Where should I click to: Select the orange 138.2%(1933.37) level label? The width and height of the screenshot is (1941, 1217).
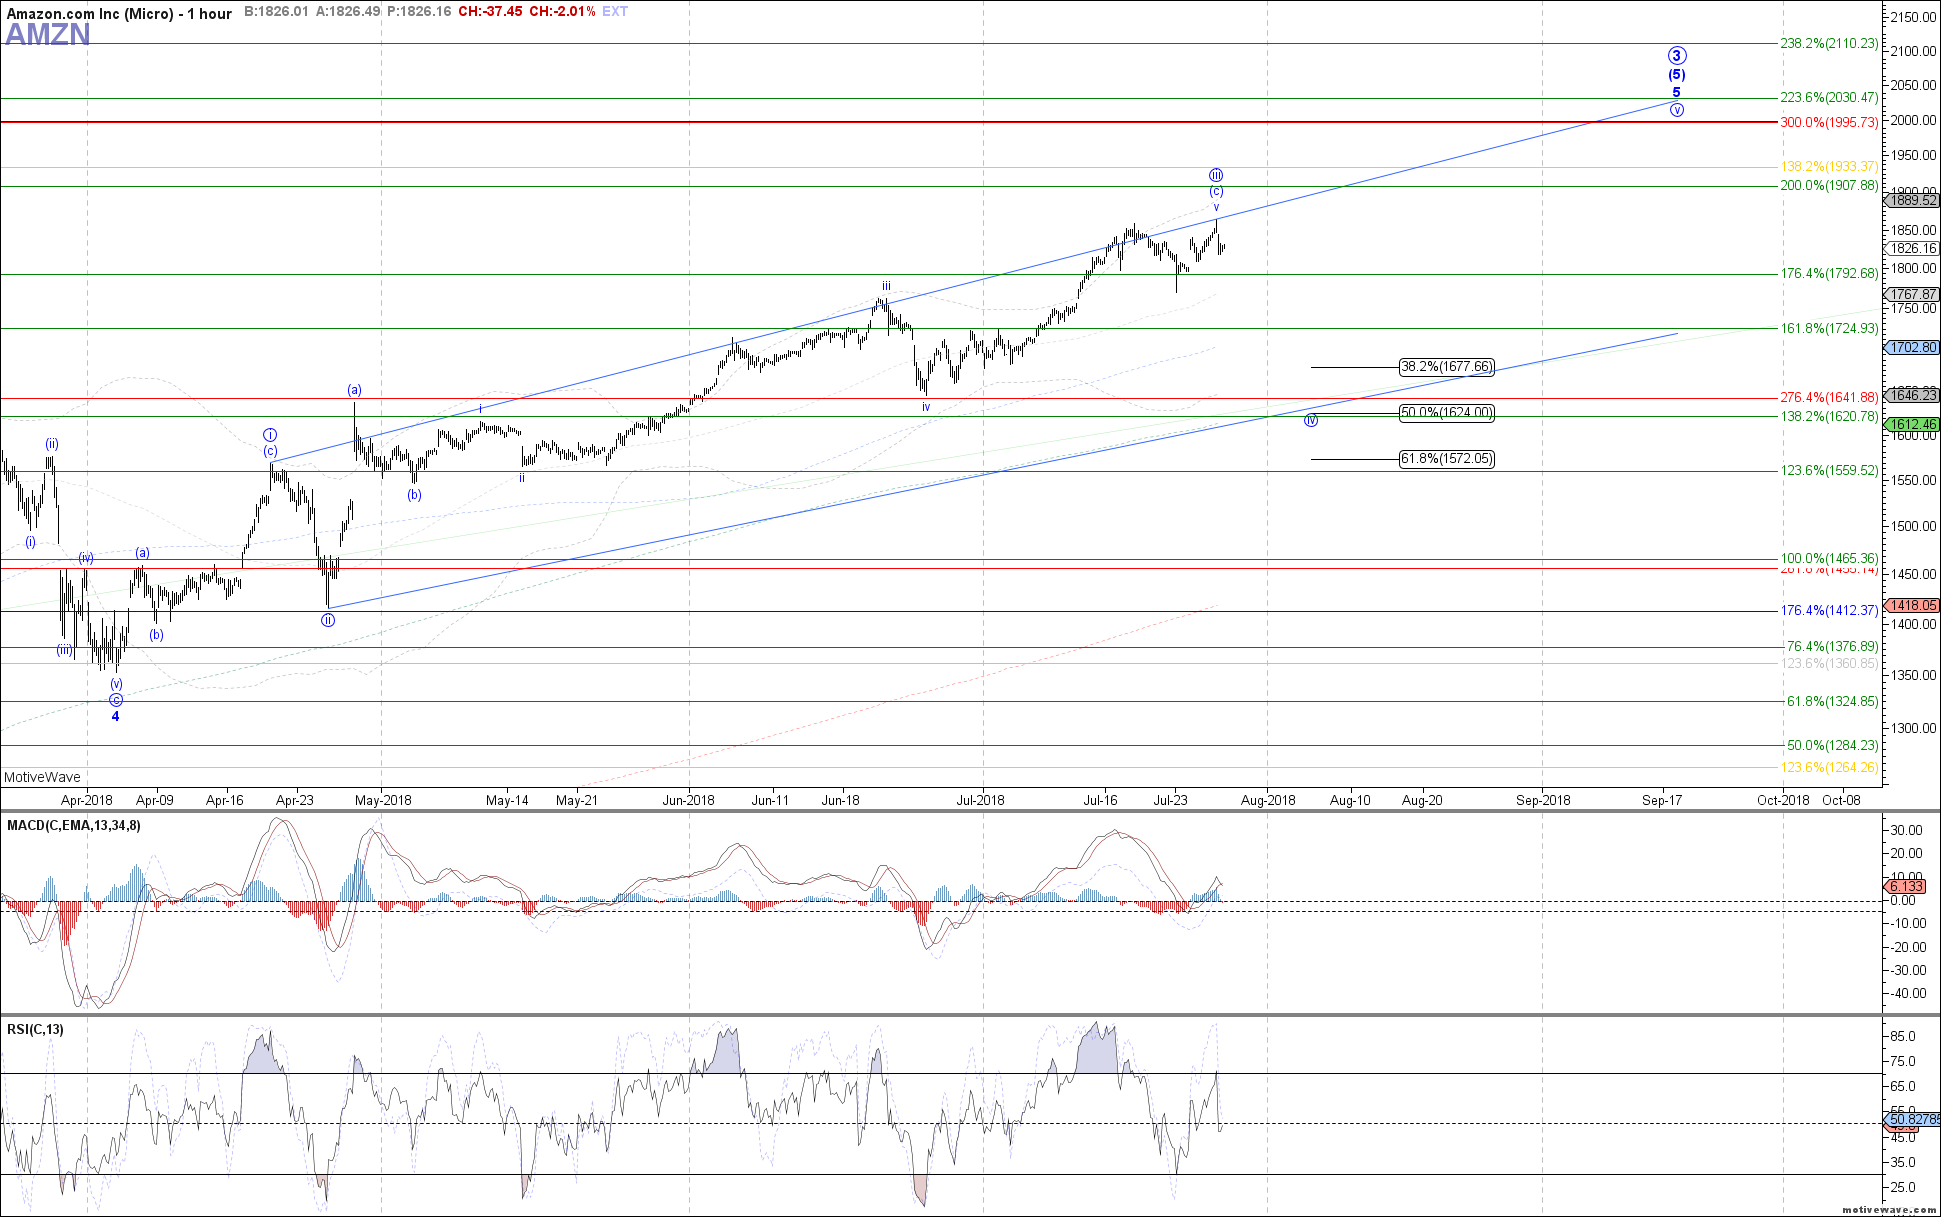(1829, 167)
